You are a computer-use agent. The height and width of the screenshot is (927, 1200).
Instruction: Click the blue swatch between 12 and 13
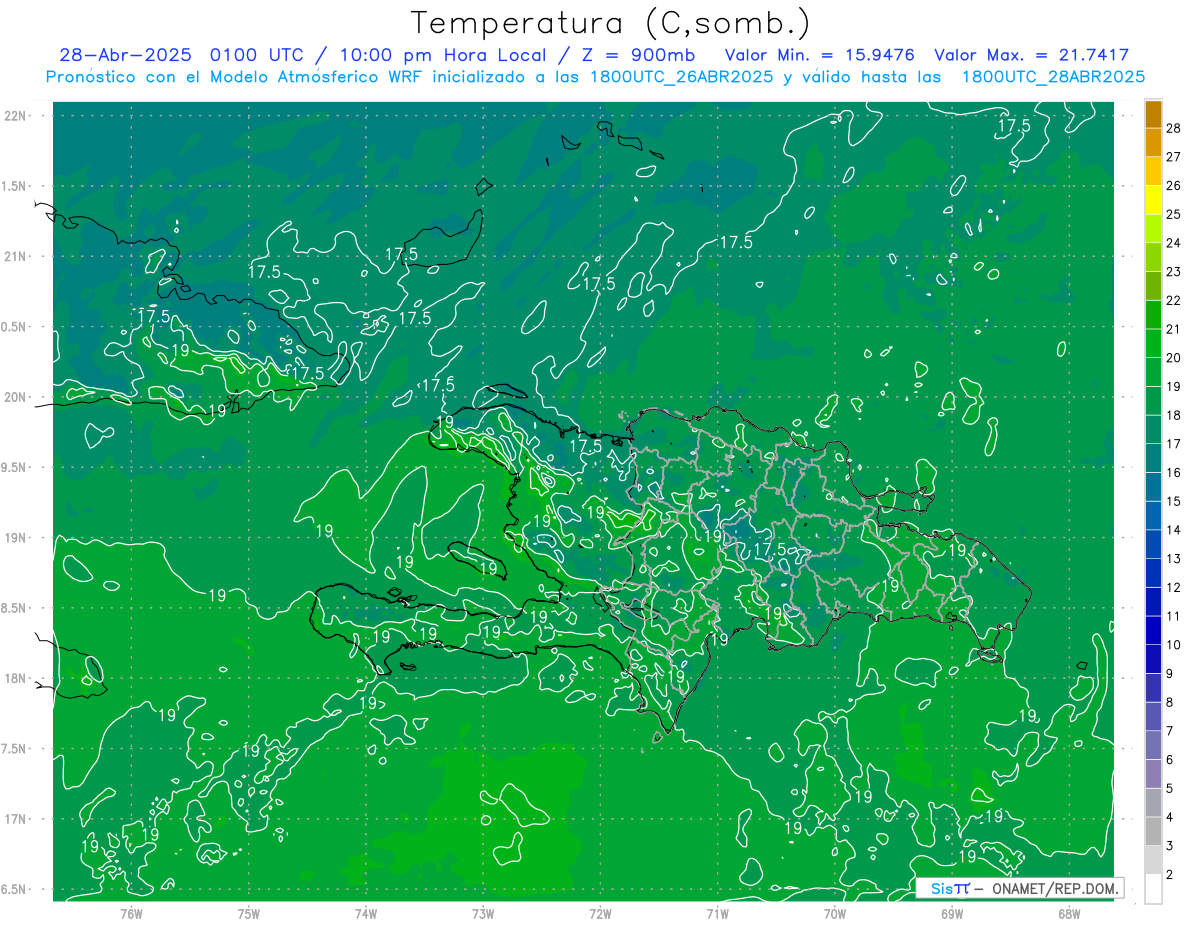[1153, 573]
